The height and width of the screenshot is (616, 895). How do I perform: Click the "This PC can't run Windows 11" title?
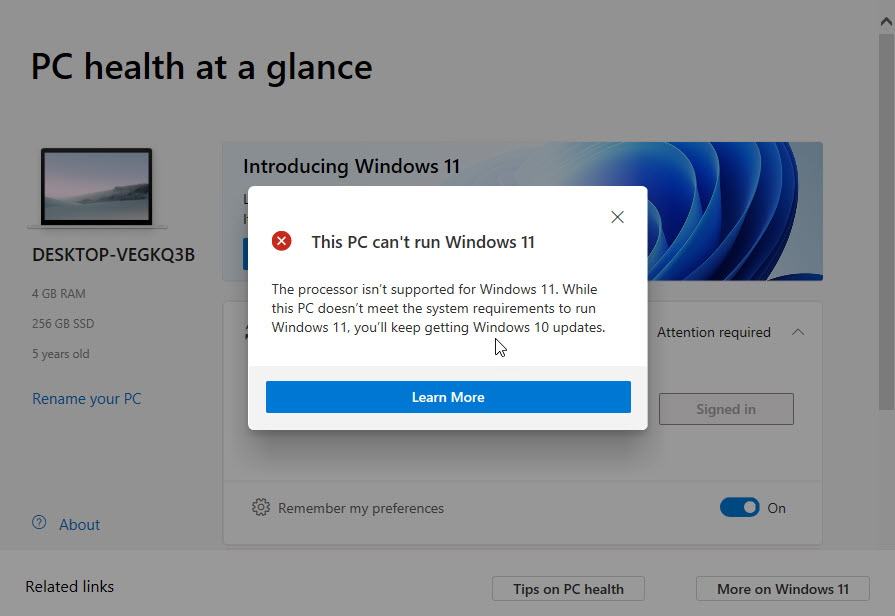coord(423,242)
